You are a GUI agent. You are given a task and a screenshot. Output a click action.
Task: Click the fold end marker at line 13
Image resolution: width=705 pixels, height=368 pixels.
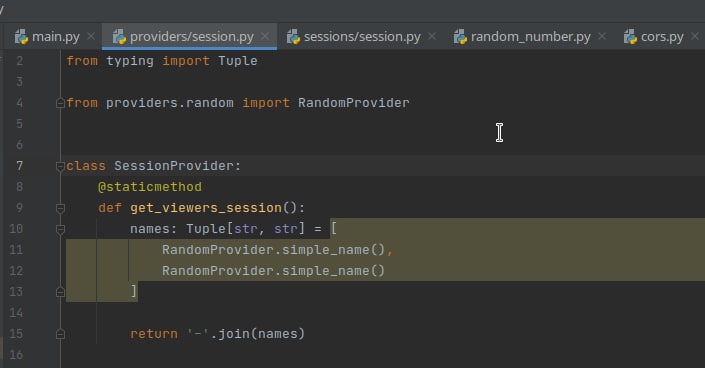click(60, 292)
